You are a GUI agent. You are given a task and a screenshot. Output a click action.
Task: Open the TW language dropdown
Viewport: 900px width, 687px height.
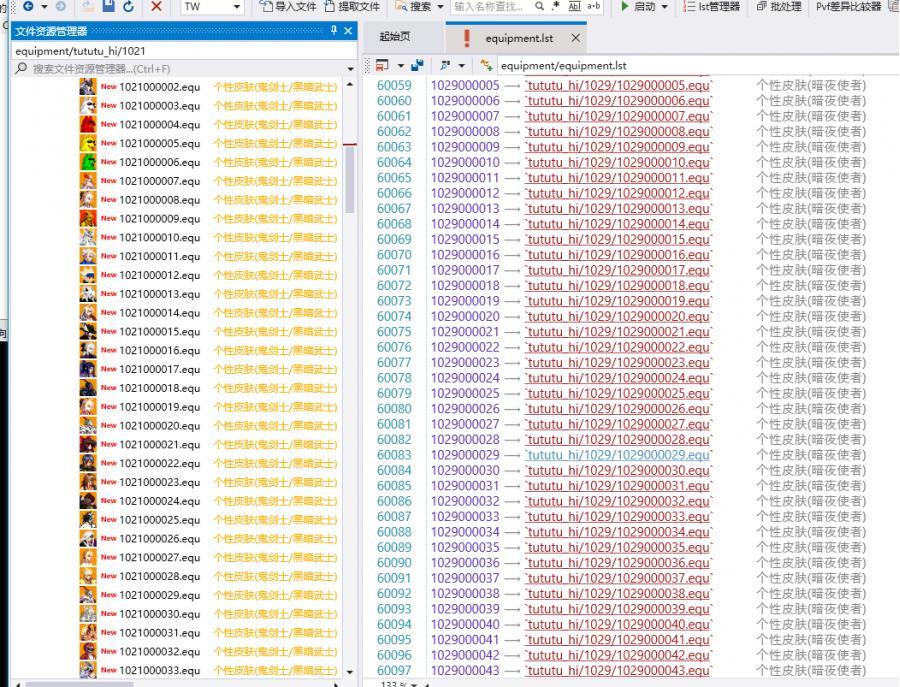tap(212, 6)
